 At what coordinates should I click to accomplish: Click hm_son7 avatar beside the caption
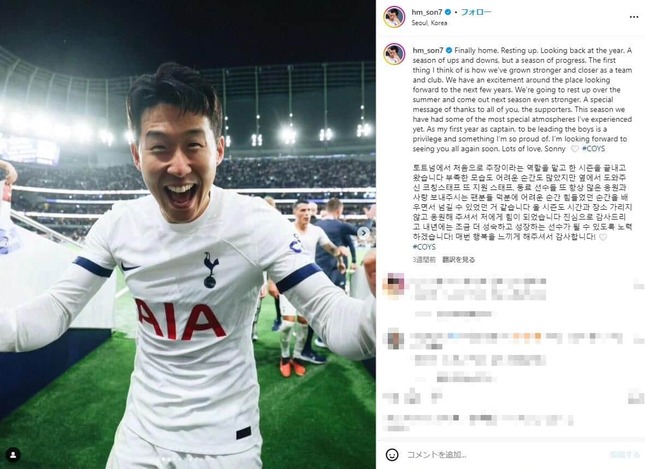pyautogui.click(x=394, y=54)
